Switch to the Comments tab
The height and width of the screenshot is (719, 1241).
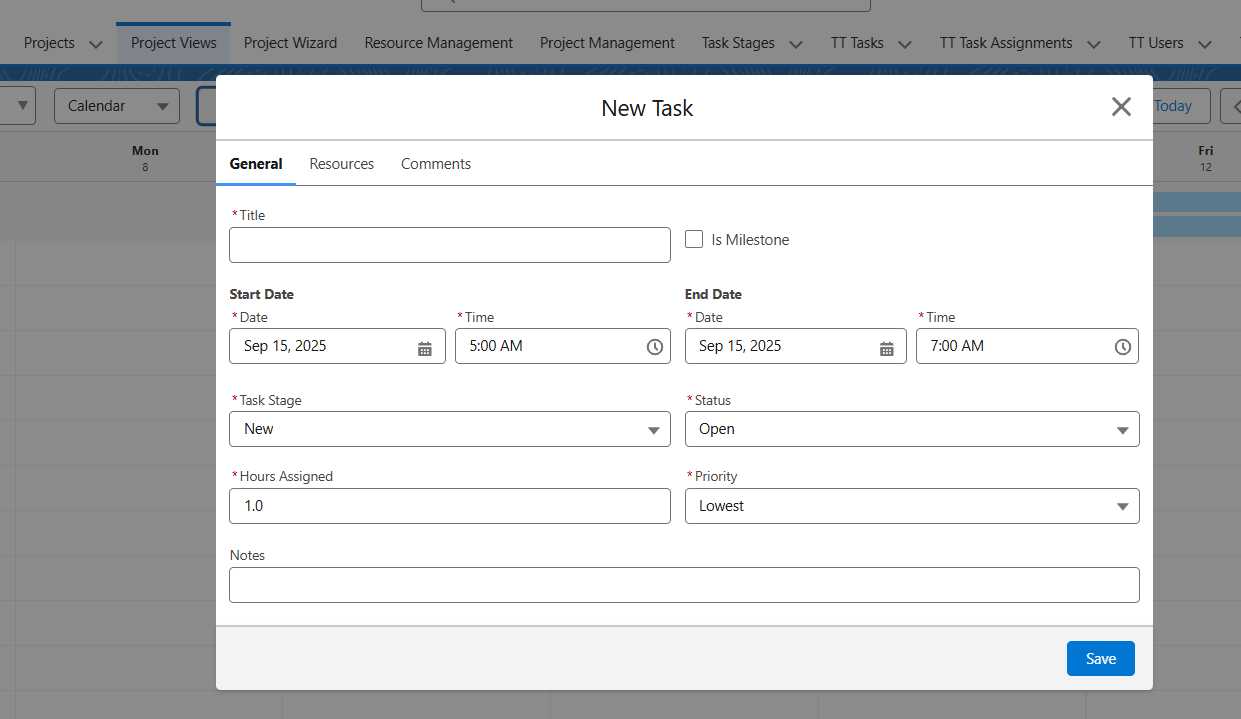click(x=436, y=164)
